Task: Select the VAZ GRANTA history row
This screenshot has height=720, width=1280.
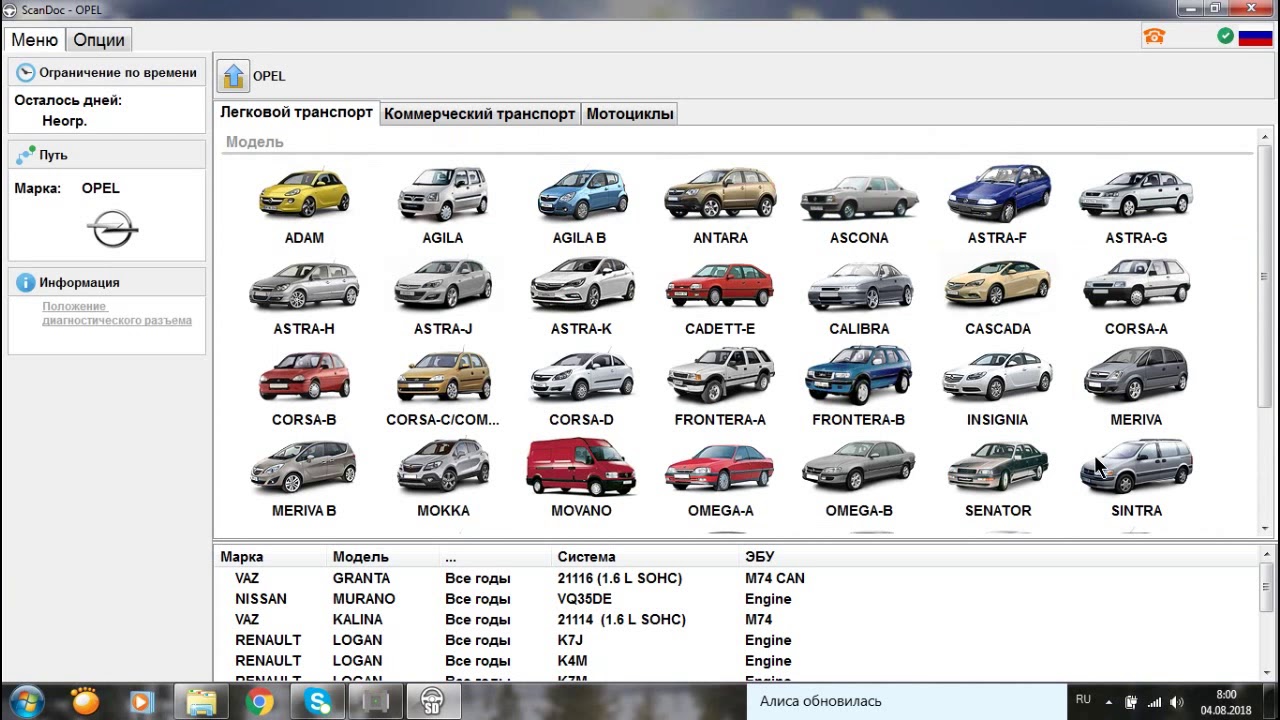Action: (x=738, y=578)
